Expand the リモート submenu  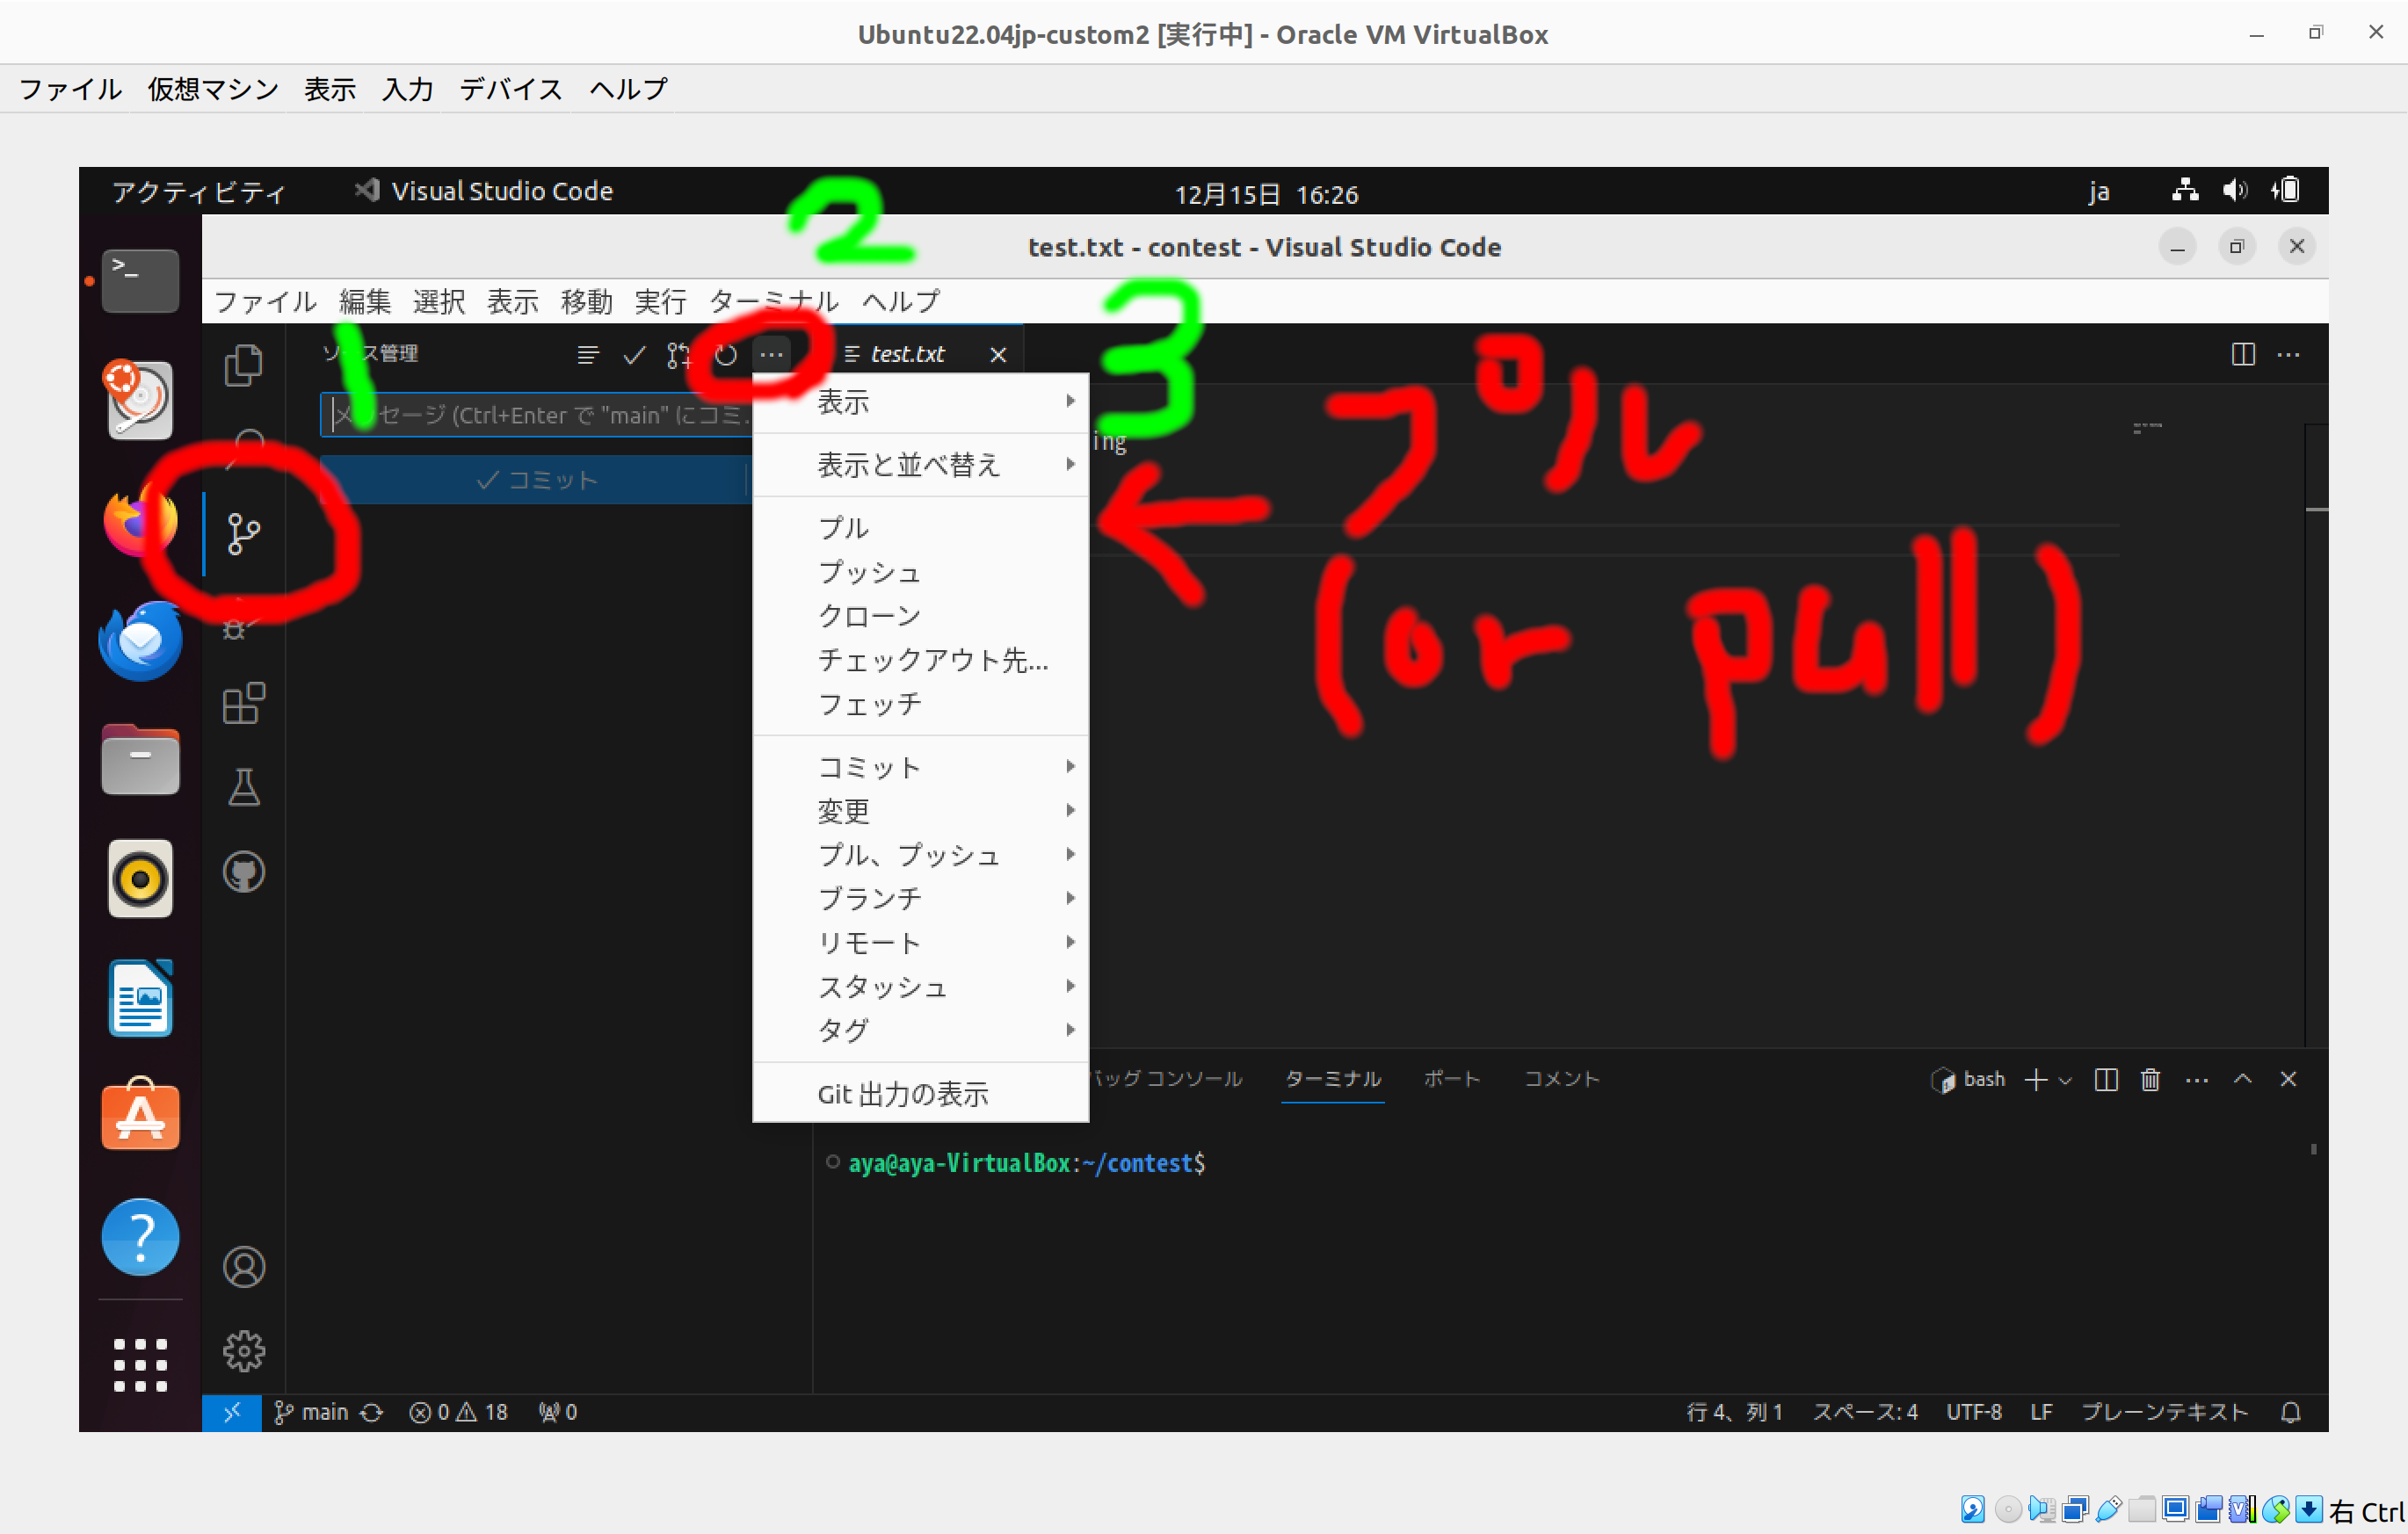pos(920,943)
